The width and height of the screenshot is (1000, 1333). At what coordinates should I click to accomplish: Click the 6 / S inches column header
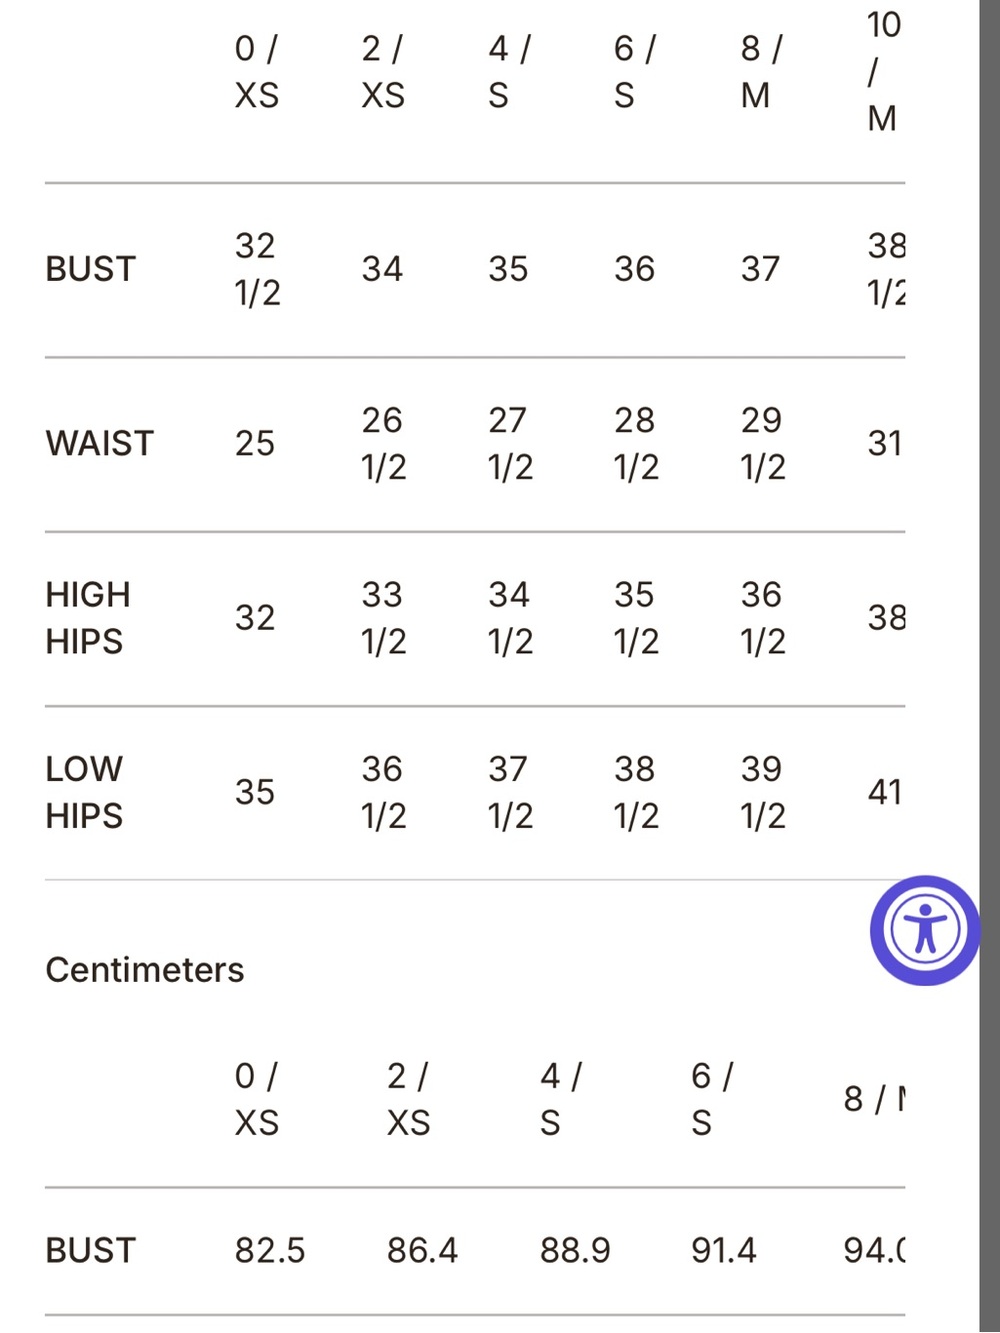coord(635,72)
